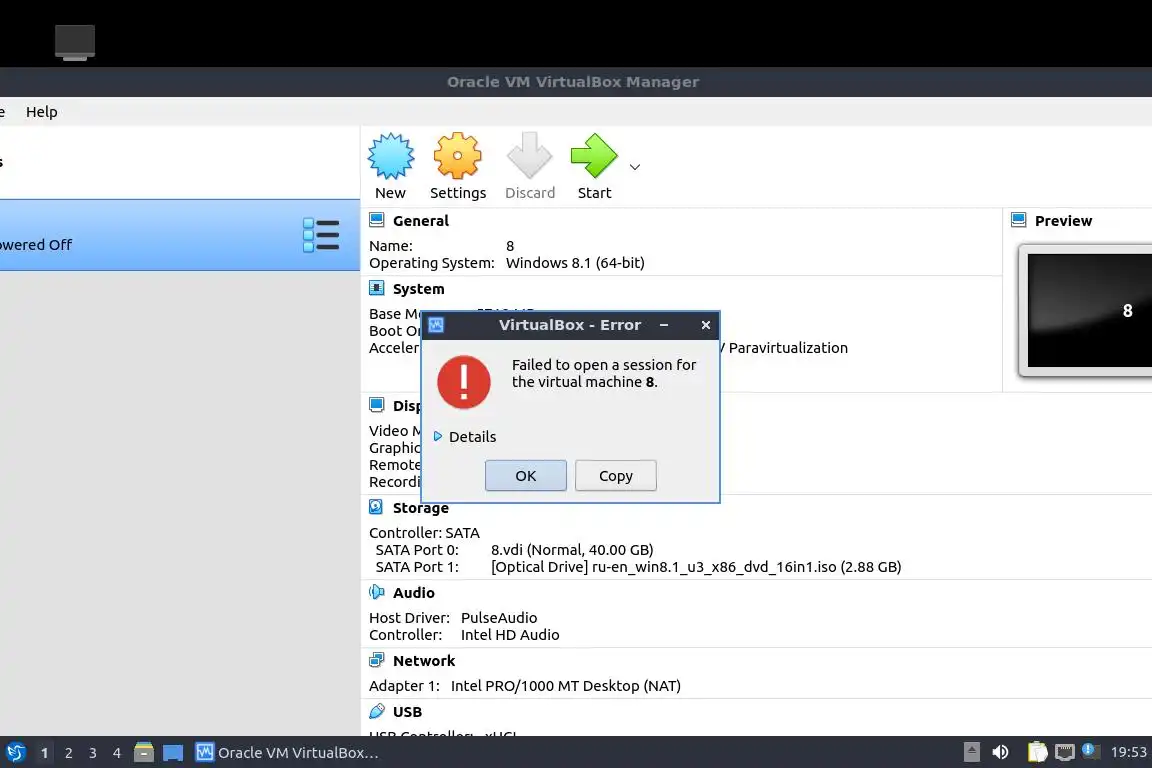Click the removable media eject tray icon
Image resolution: width=1152 pixels, height=768 pixels.
point(971,752)
